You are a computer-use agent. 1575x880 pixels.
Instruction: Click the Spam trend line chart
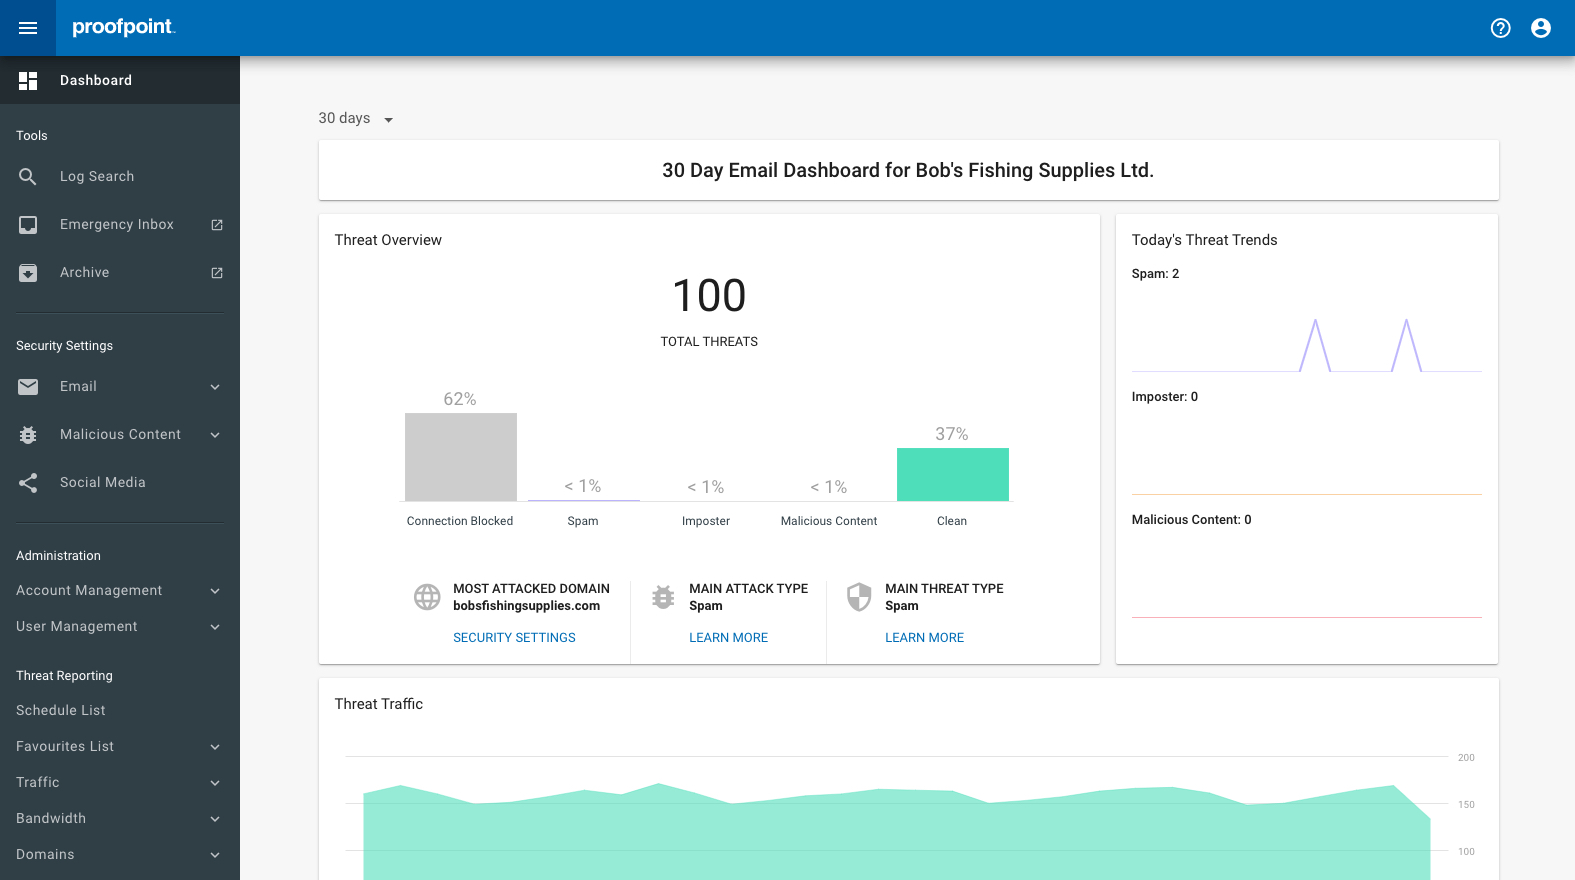(1307, 345)
